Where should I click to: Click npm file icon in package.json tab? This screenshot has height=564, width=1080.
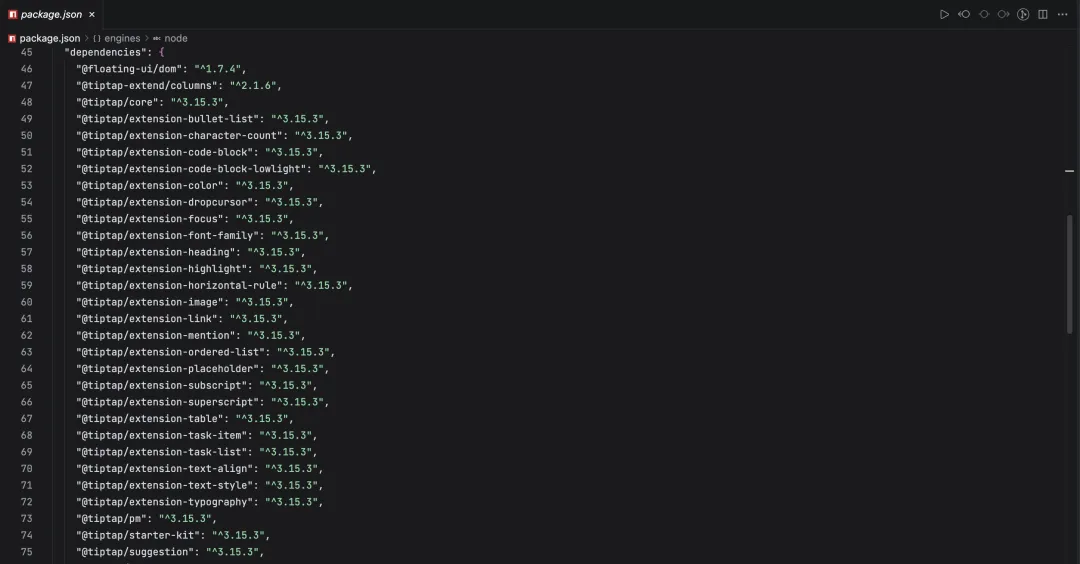point(12,14)
